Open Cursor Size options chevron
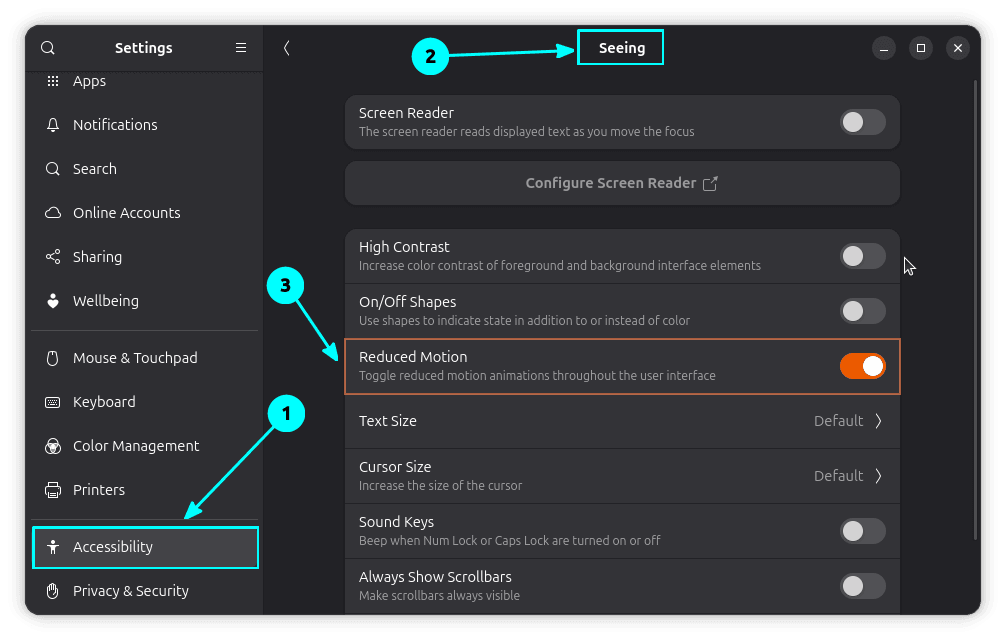Image resolution: width=1006 pixels, height=640 pixels. coord(878,476)
